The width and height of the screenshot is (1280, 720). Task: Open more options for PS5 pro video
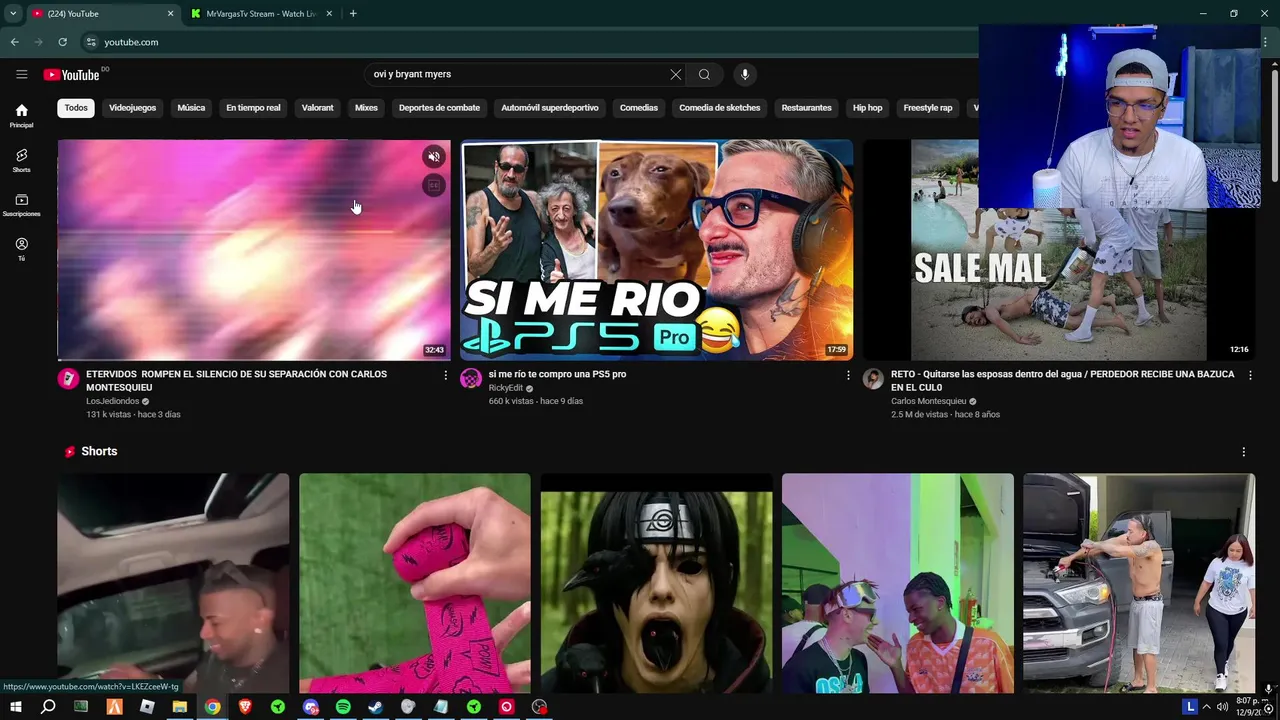pos(848,375)
